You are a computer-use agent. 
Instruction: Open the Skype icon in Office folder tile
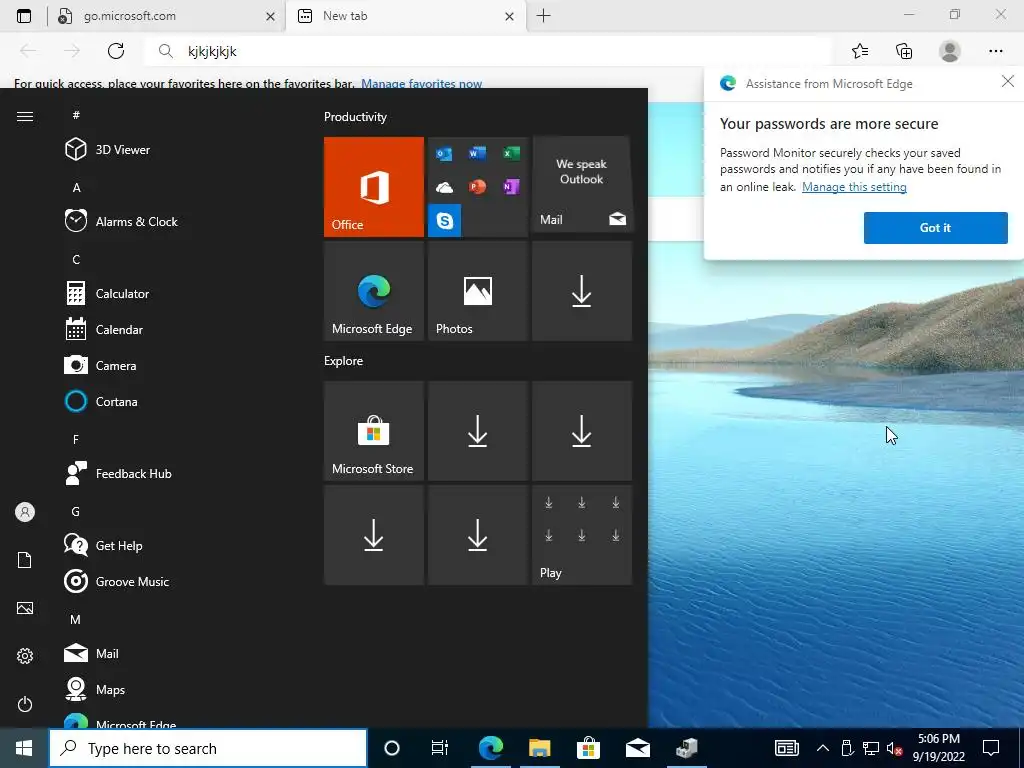(445, 221)
